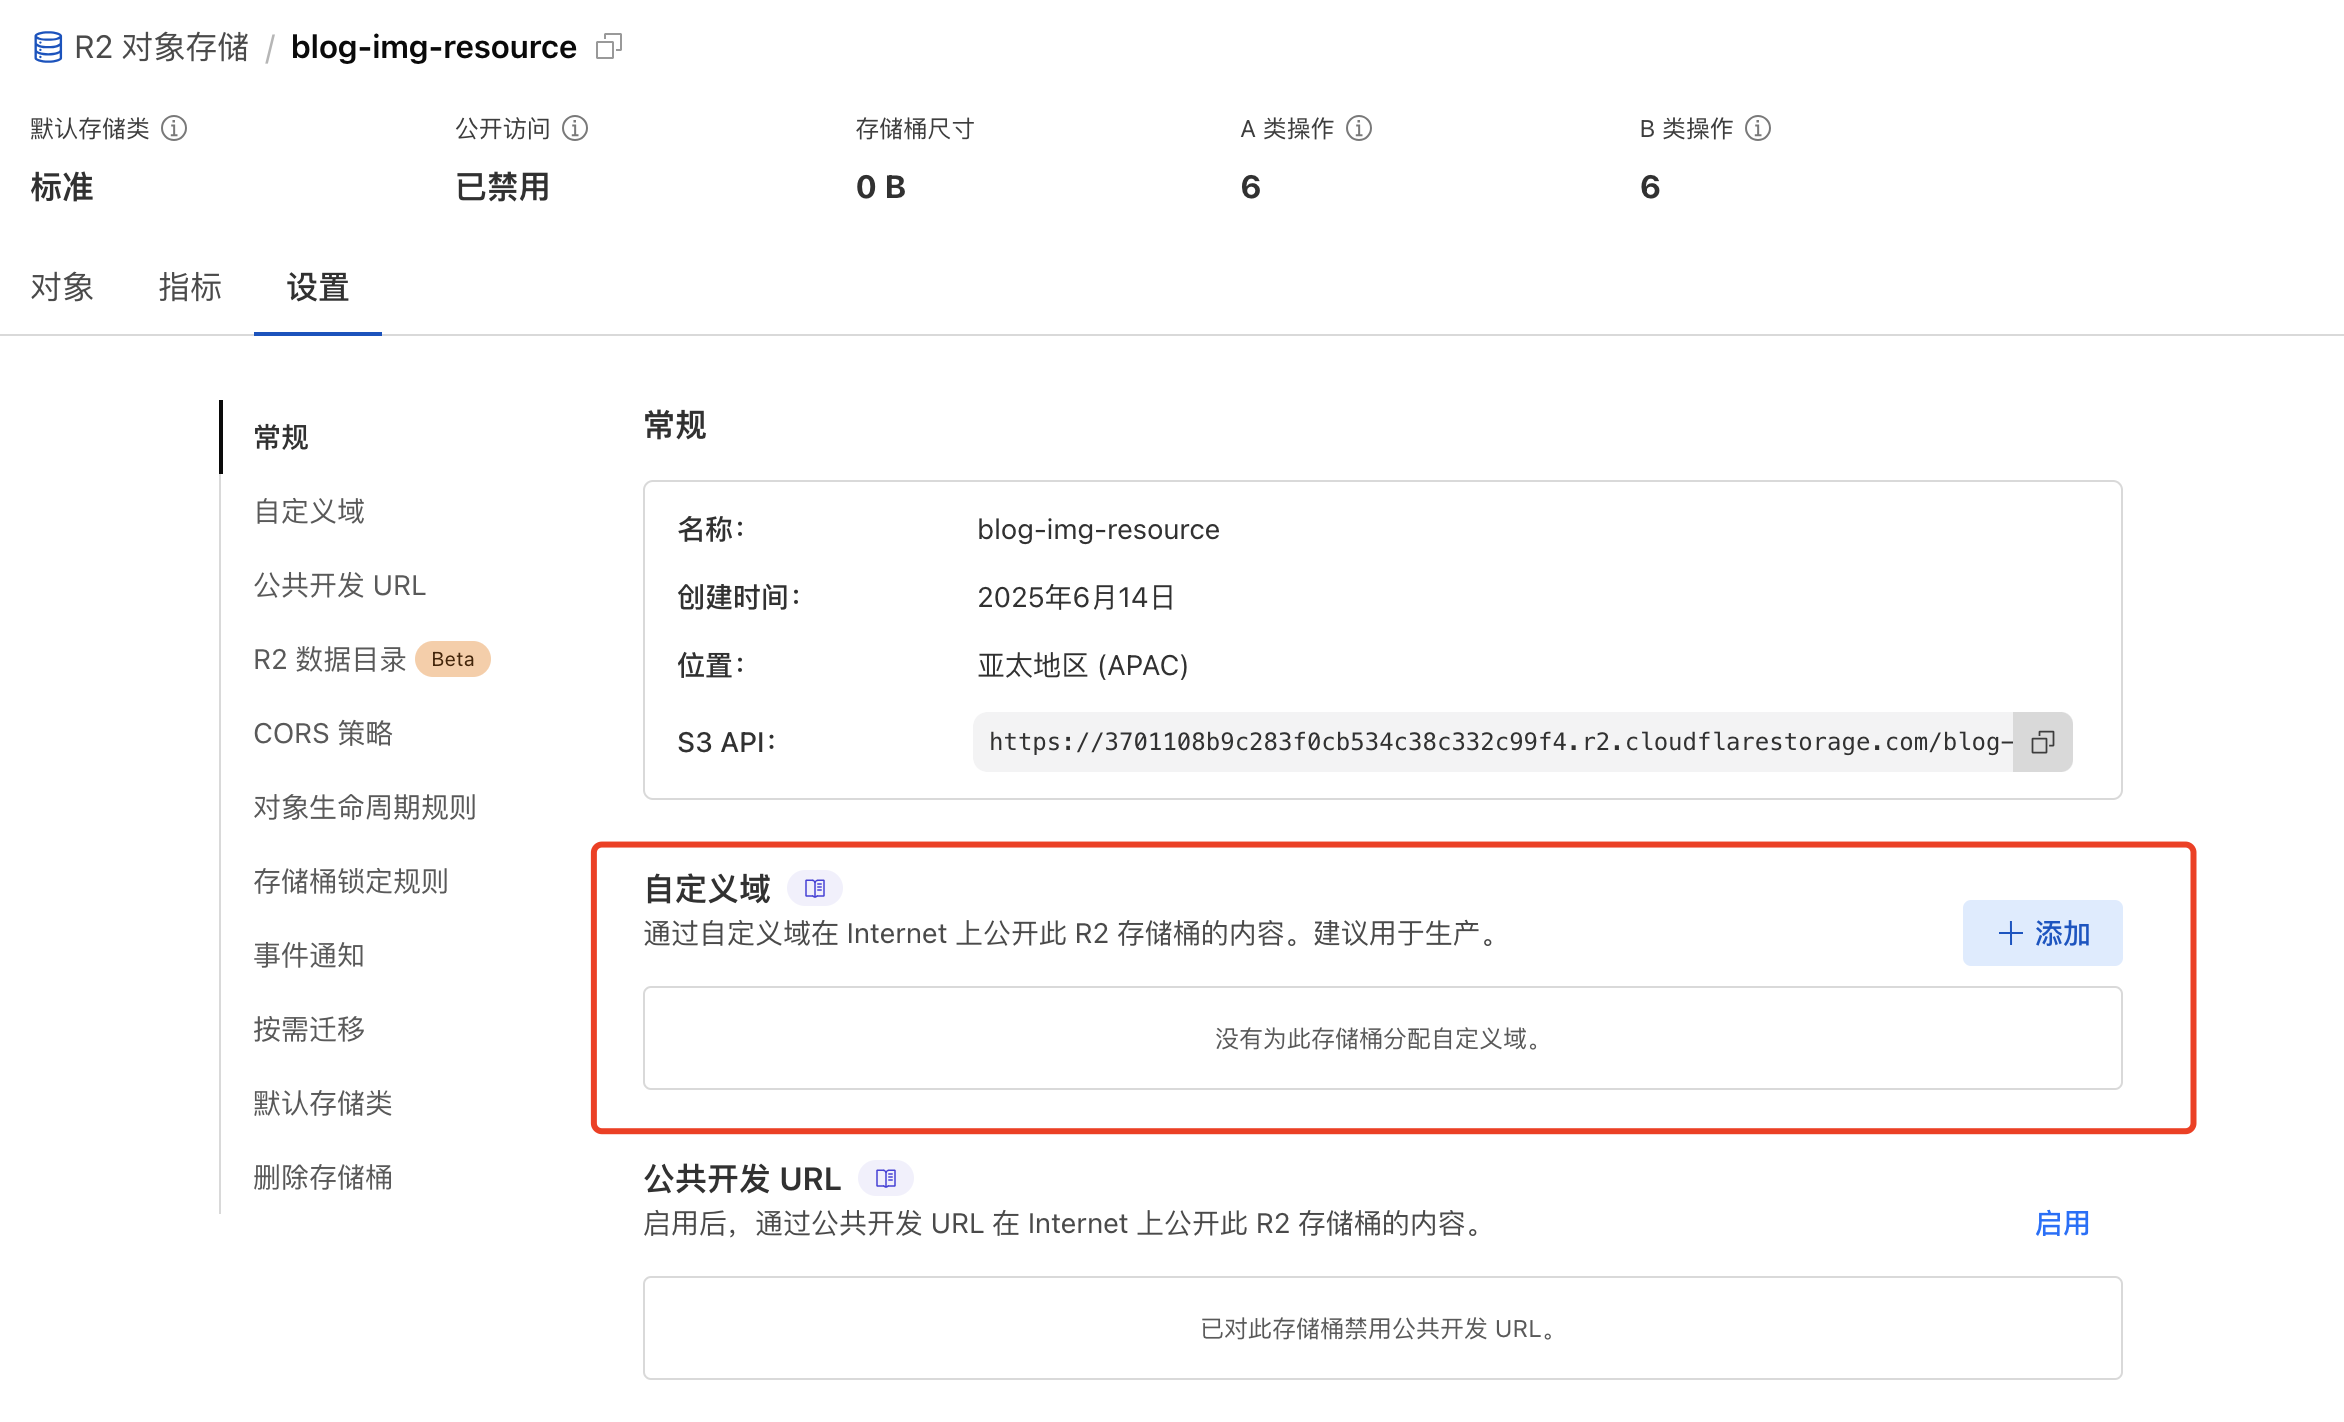Screen dimensions: 2344x1422
Task: Click the creation date 2025年6月14日
Action: (1076, 597)
